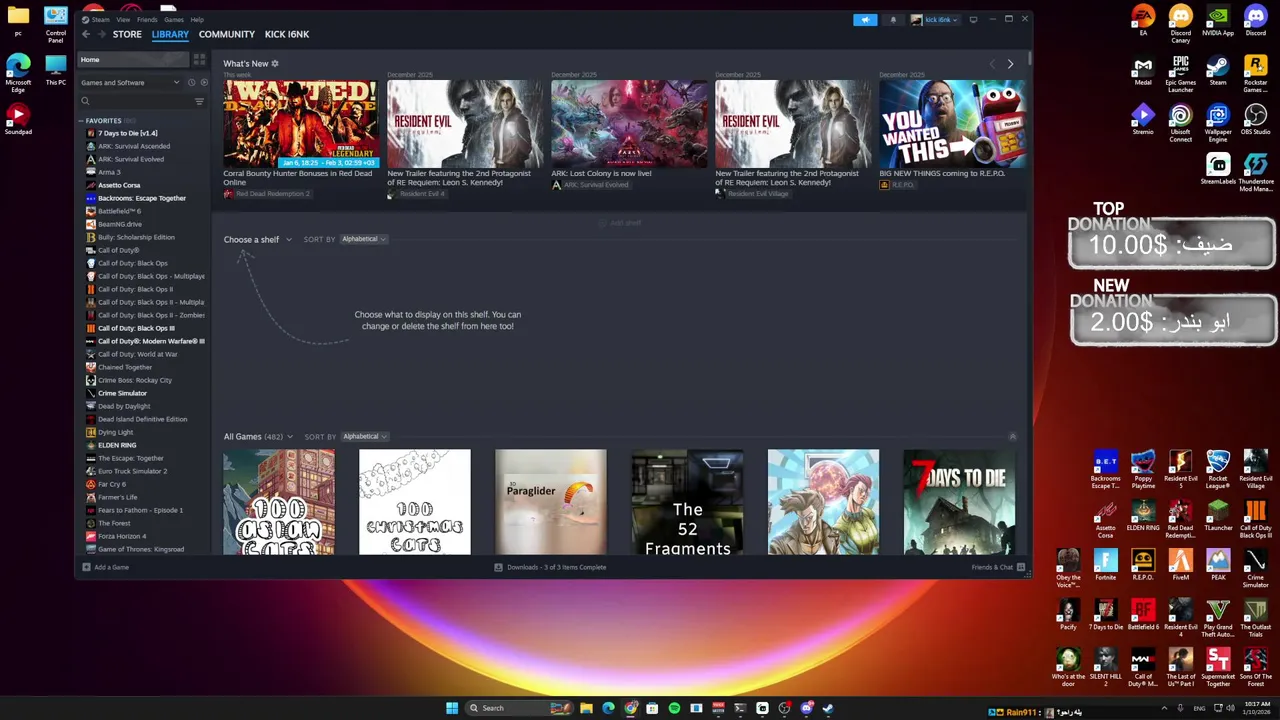The height and width of the screenshot is (720, 1280).
Task: Open the KICK I6NK profile tab
Action: coord(287,34)
